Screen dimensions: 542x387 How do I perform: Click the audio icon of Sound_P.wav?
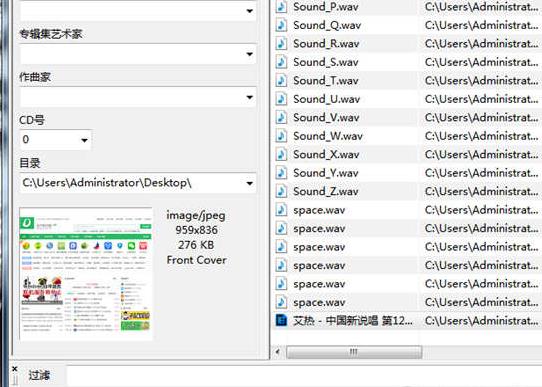pyautogui.click(x=281, y=7)
